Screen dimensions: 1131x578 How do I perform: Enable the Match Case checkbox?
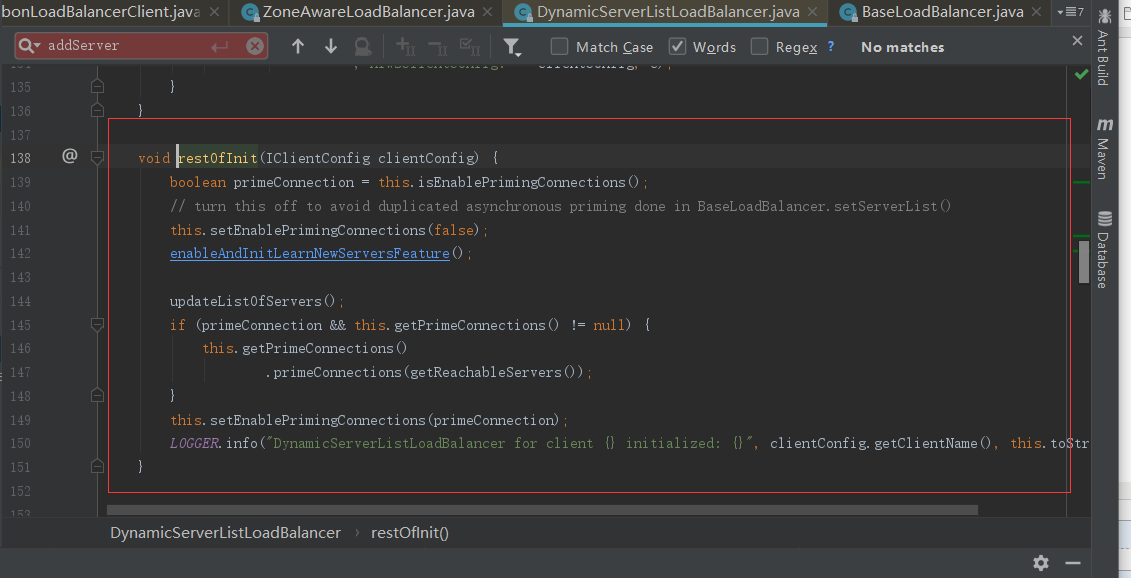(x=559, y=46)
